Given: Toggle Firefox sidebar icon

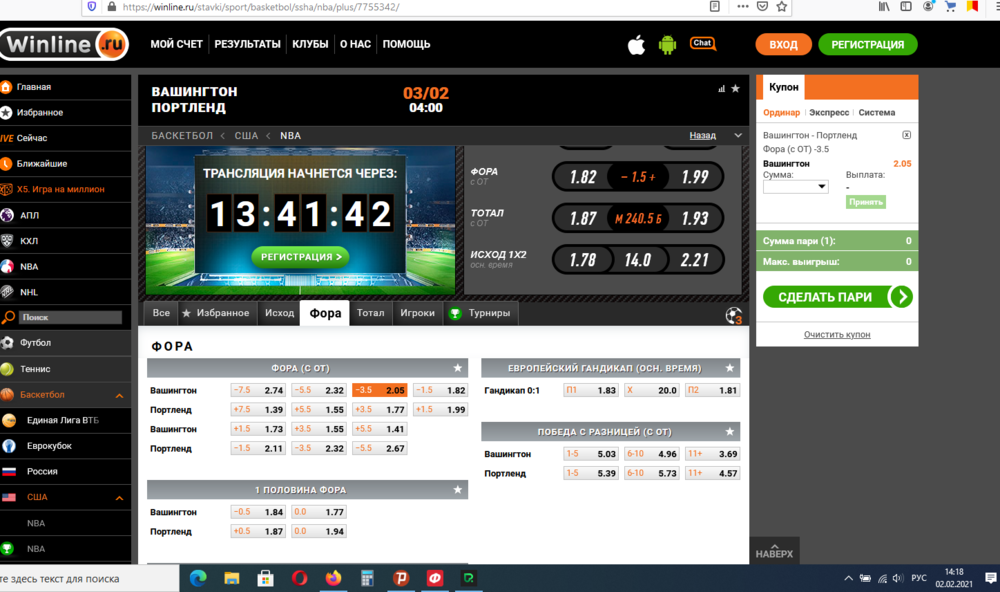Looking at the screenshot, I should point(906,6).
